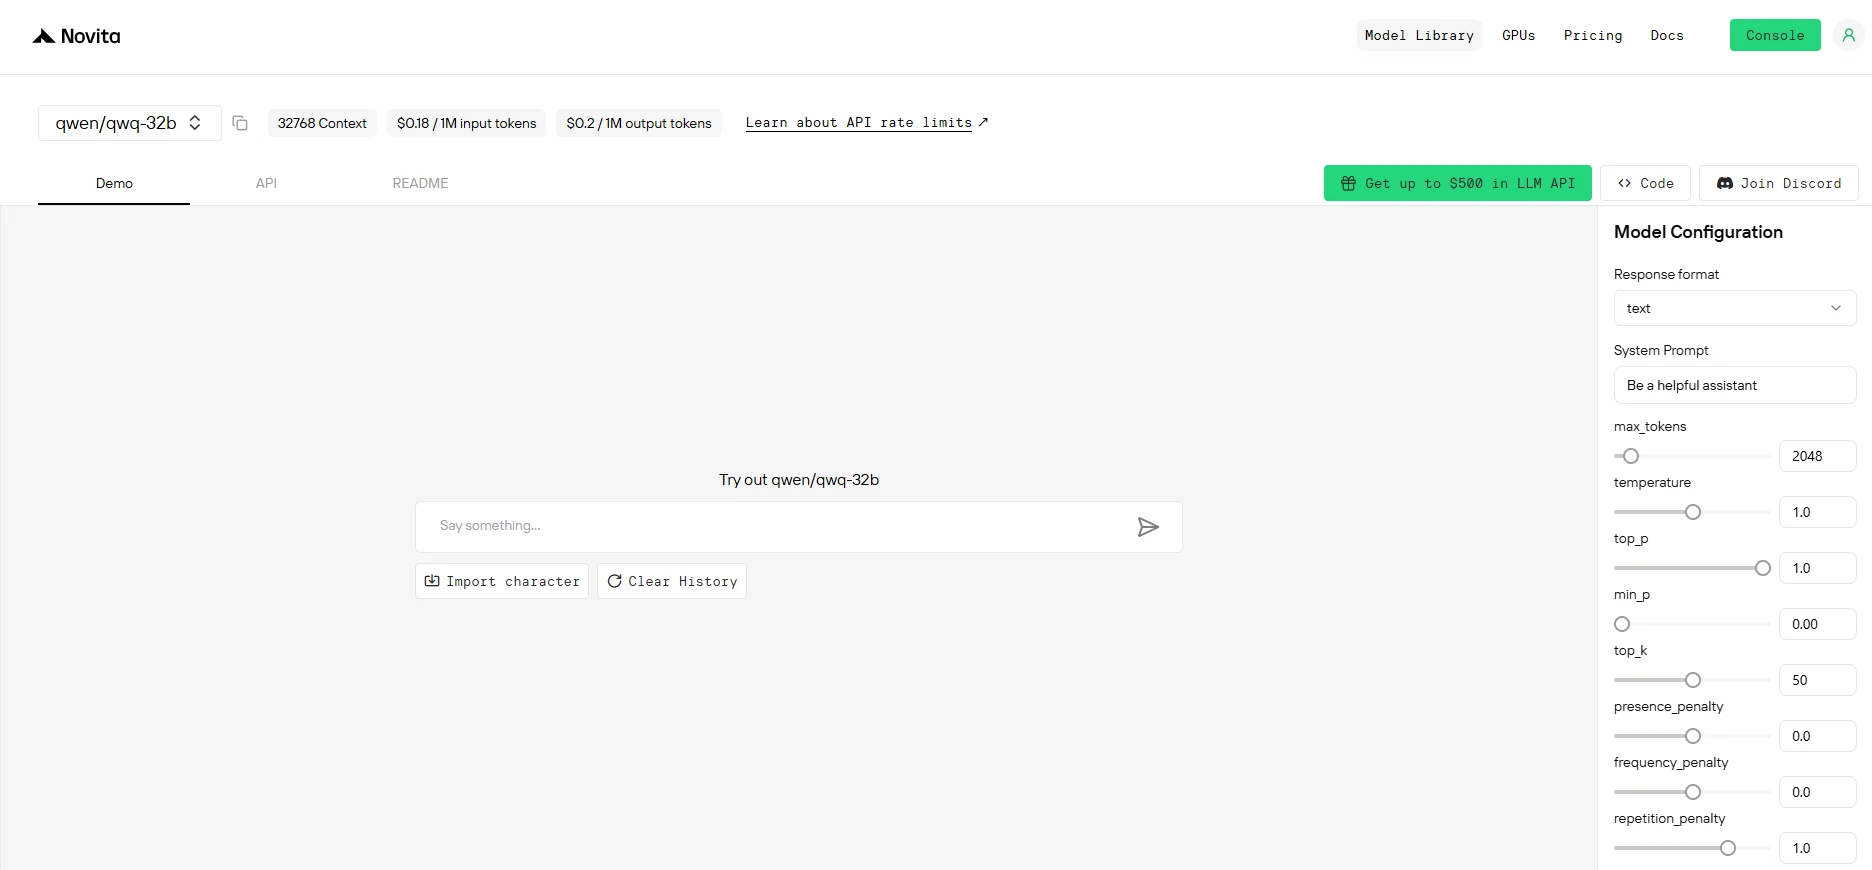This screenshot has width=1872, height=870.
Task: Click the presence_penalty slider handle
Action: coord(1693,736)
